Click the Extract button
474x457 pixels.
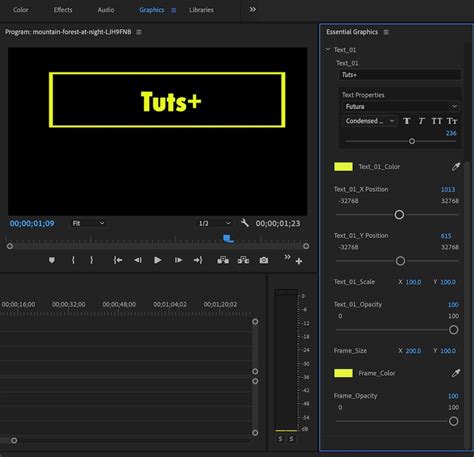(x=243, y=260)
